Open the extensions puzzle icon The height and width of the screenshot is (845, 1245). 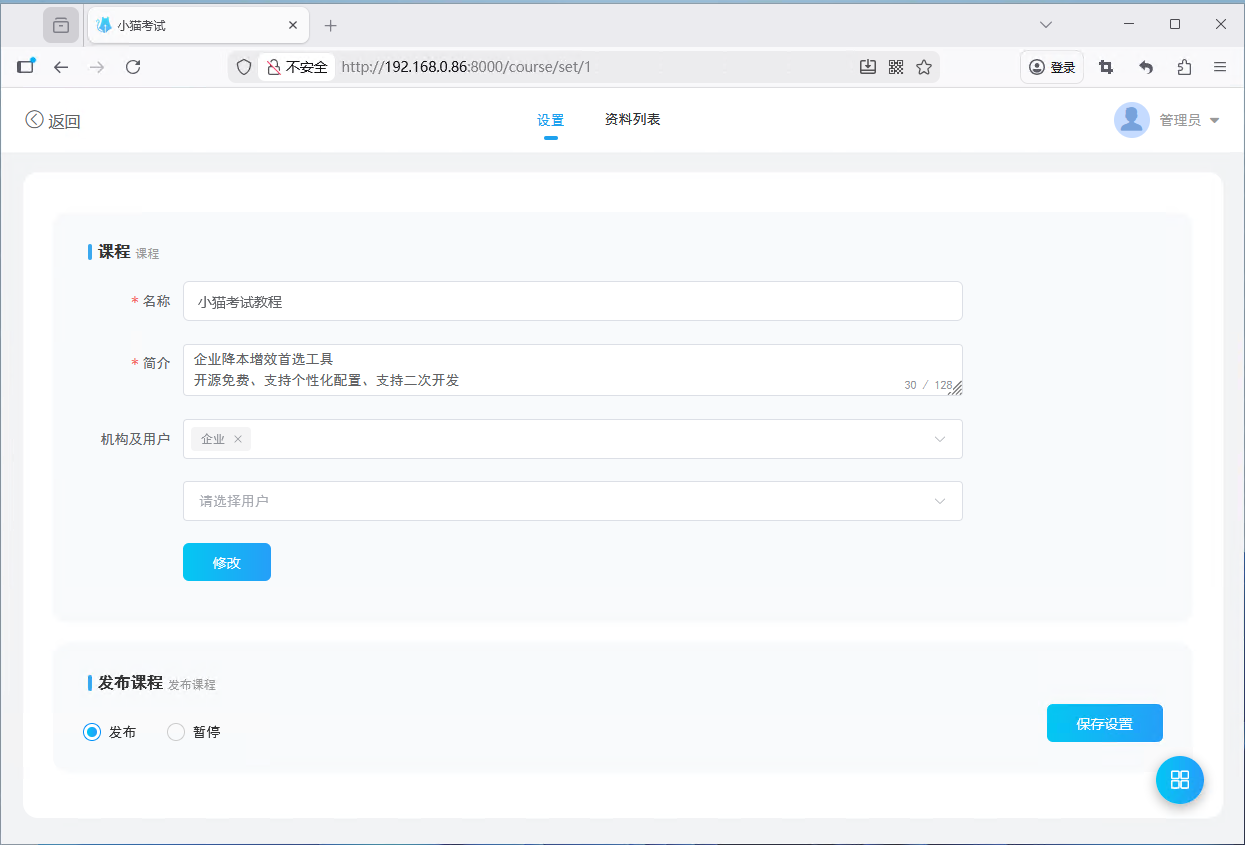[x=1185, y=67]
